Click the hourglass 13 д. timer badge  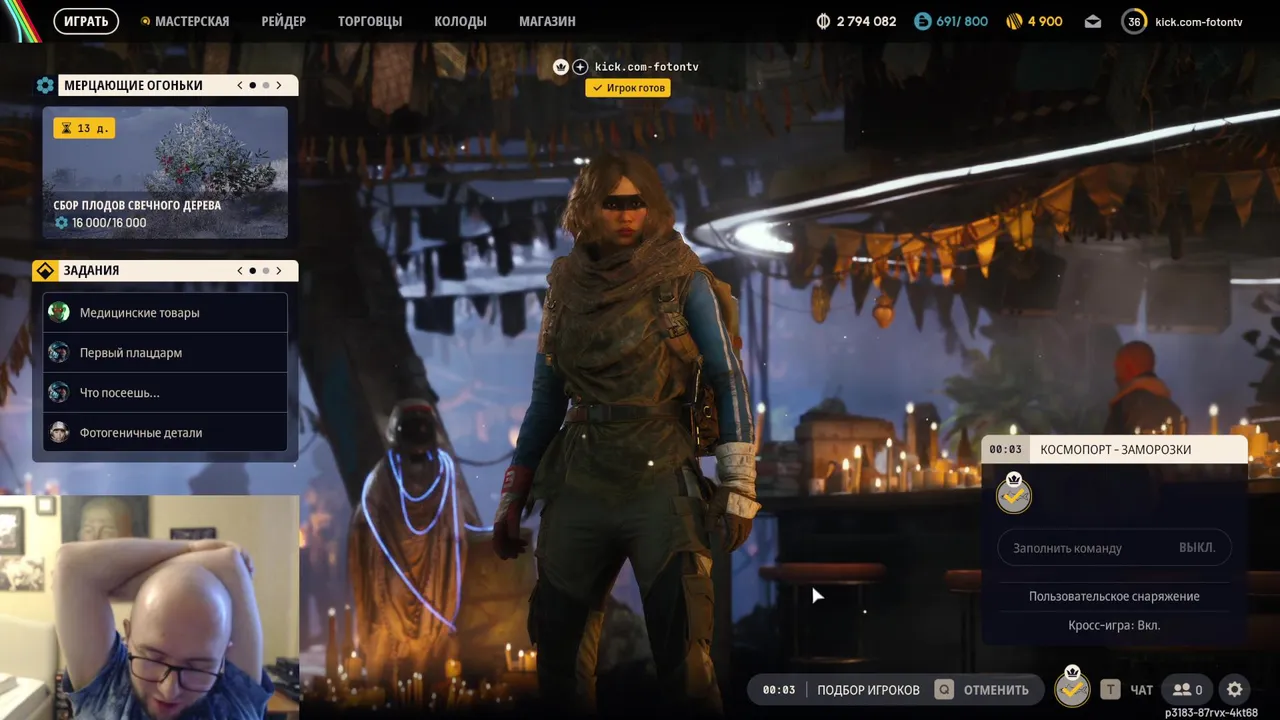point(83,128)
